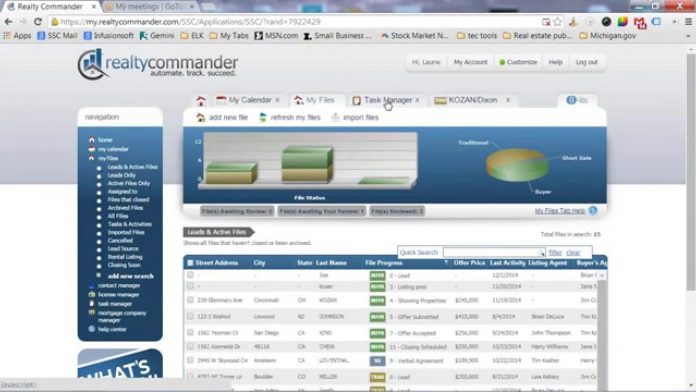
Task: Click the import files icon
Action: point(335,117)
